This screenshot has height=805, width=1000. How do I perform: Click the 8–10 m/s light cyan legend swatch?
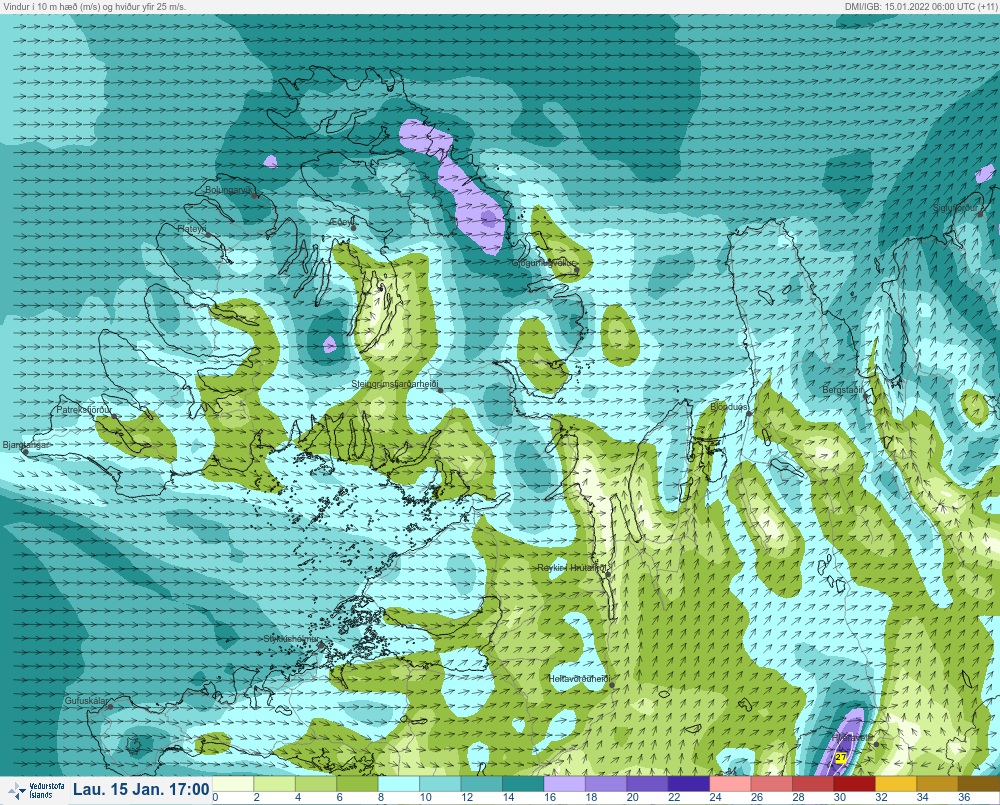tap(399, 783)
